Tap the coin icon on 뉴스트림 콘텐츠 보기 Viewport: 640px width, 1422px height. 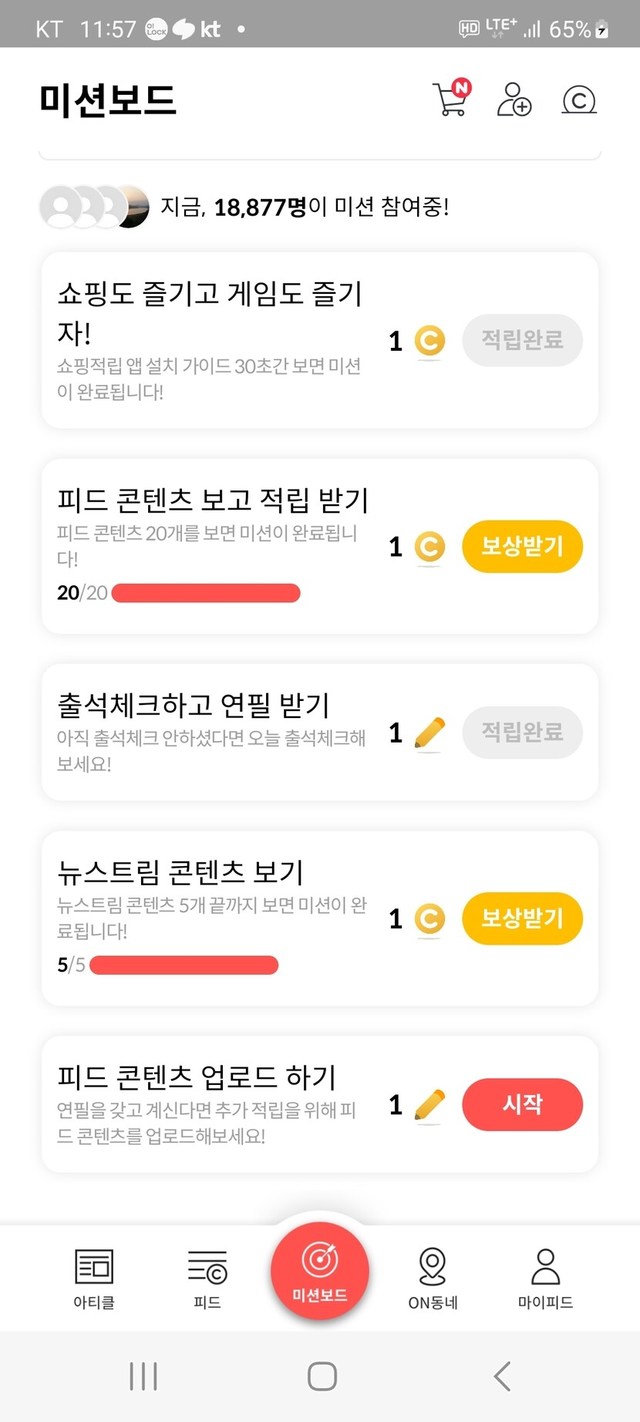click(429, 918)
